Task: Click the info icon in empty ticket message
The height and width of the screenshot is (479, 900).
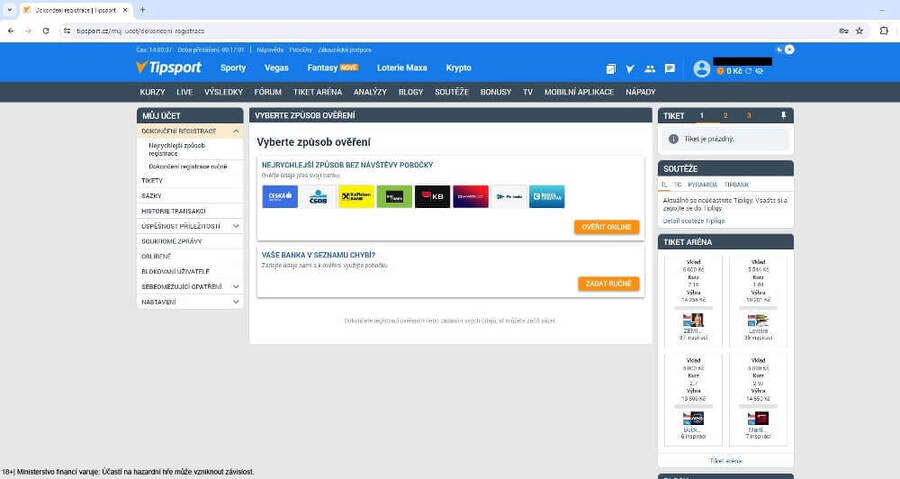Action: pos(673,139)
